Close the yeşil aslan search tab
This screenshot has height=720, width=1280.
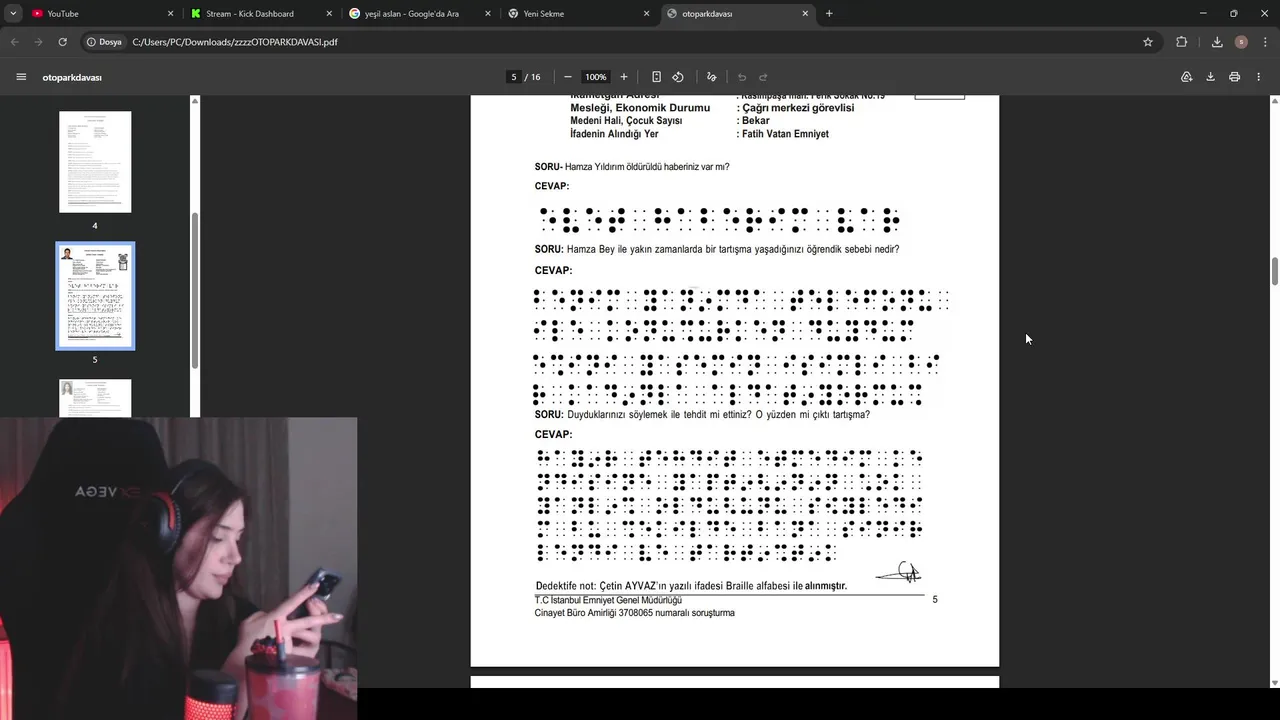(488, 13)
